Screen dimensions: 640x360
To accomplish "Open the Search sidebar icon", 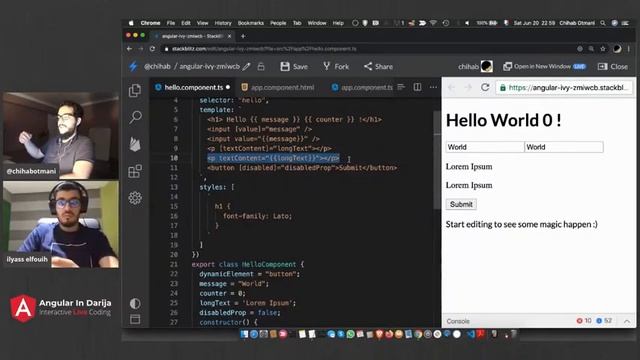I will [135, 117].
